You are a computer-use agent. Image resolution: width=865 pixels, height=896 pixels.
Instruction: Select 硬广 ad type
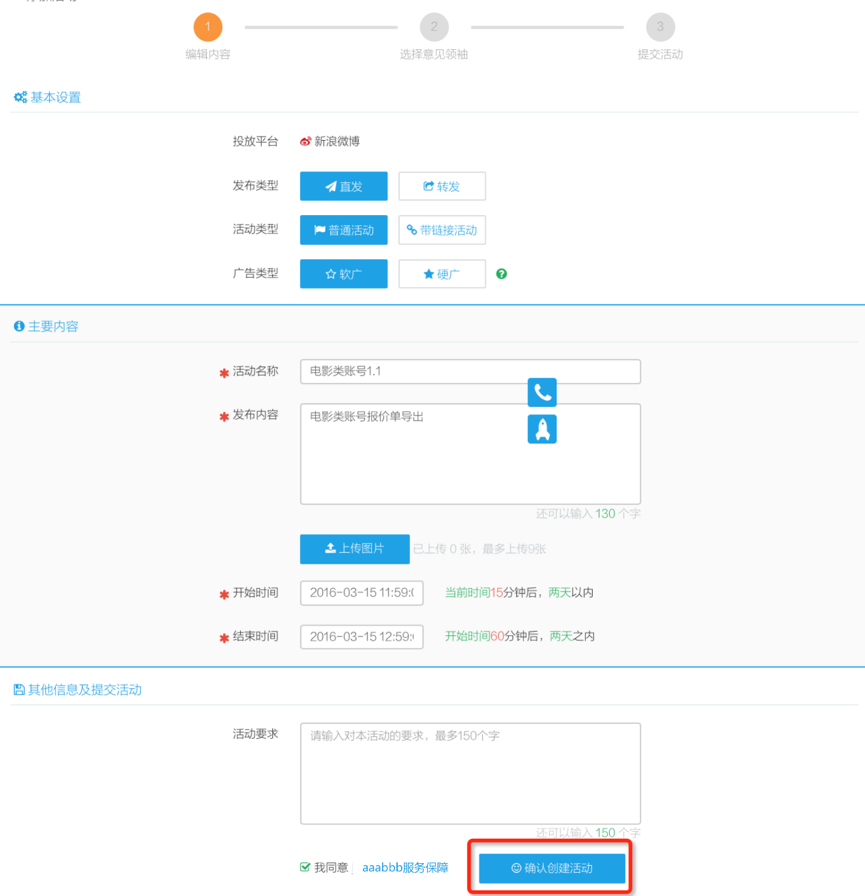(442, 274)
